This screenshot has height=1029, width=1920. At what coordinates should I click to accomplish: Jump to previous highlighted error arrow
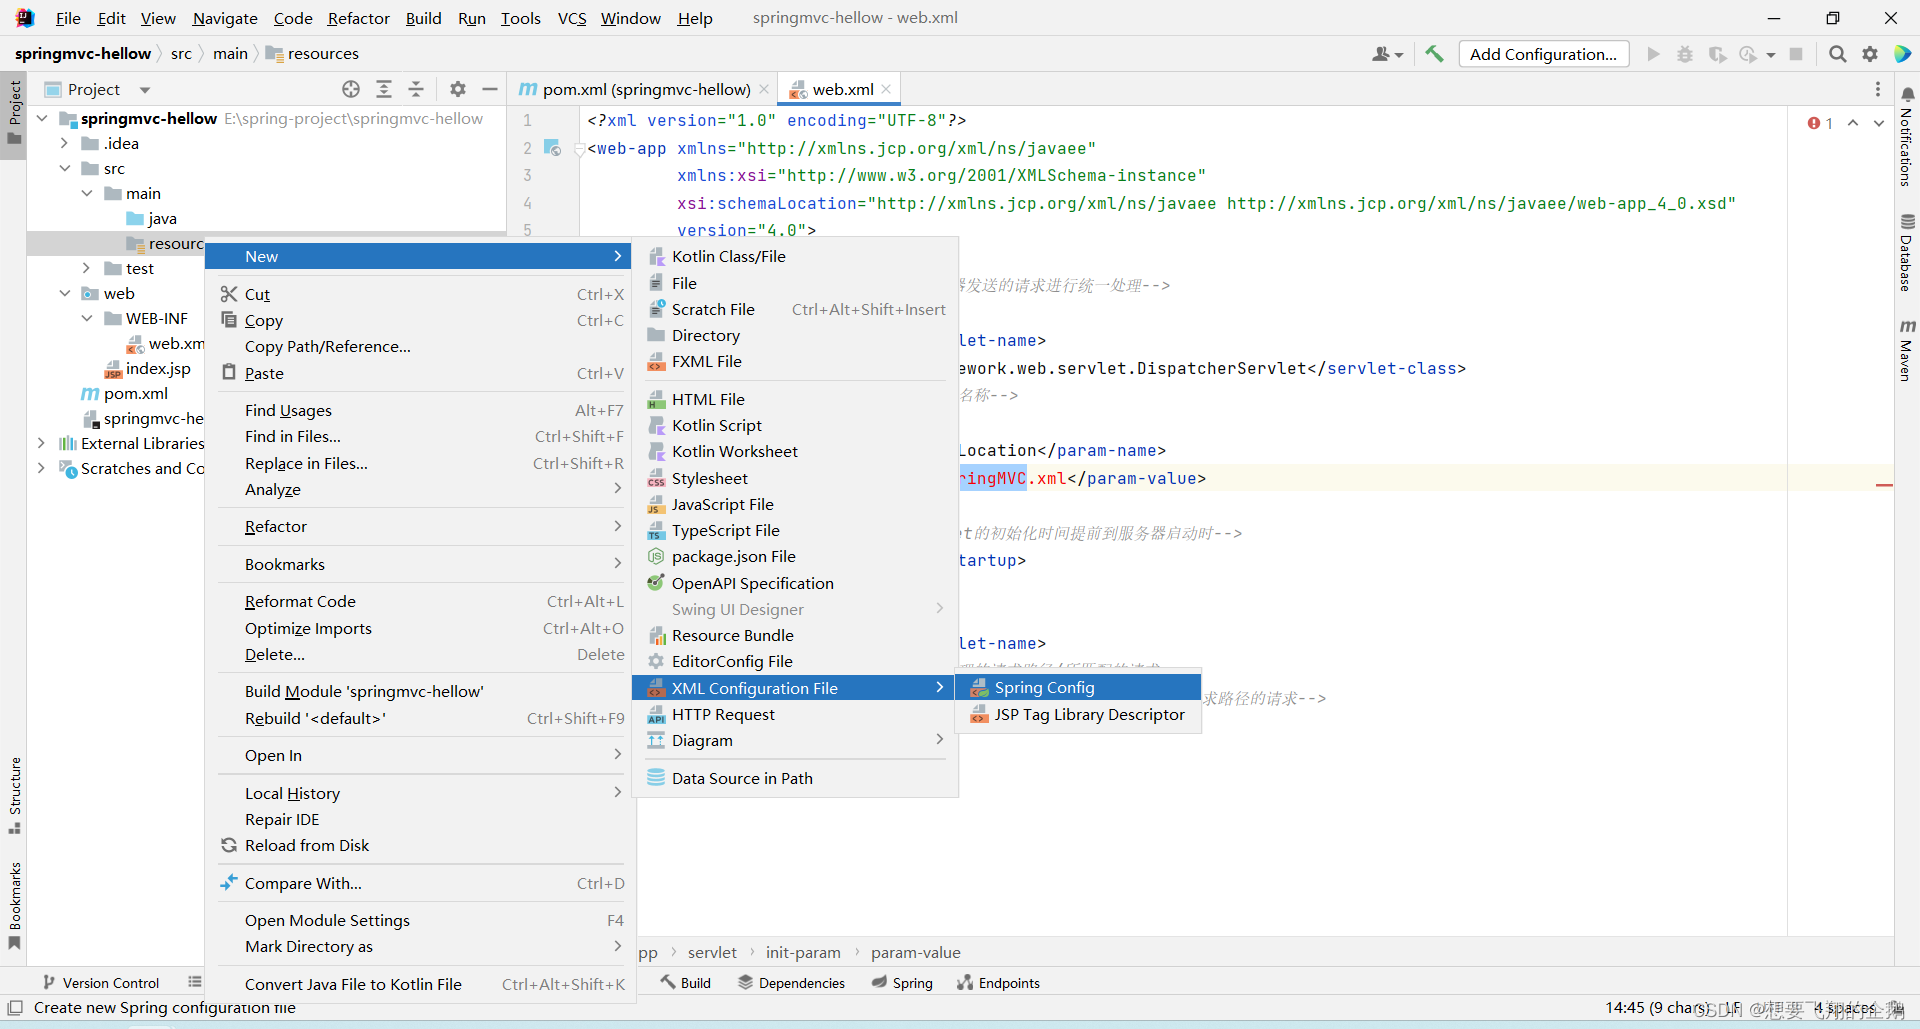(1853, 123)
